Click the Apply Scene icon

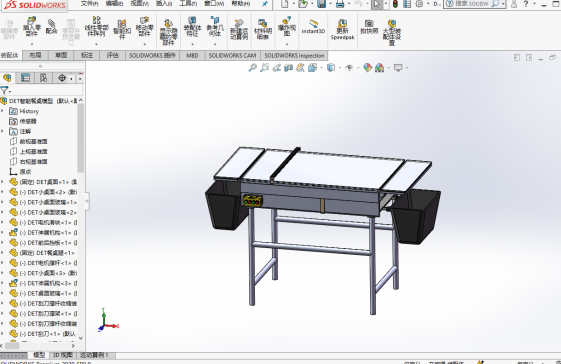click(x=379, y=67)
